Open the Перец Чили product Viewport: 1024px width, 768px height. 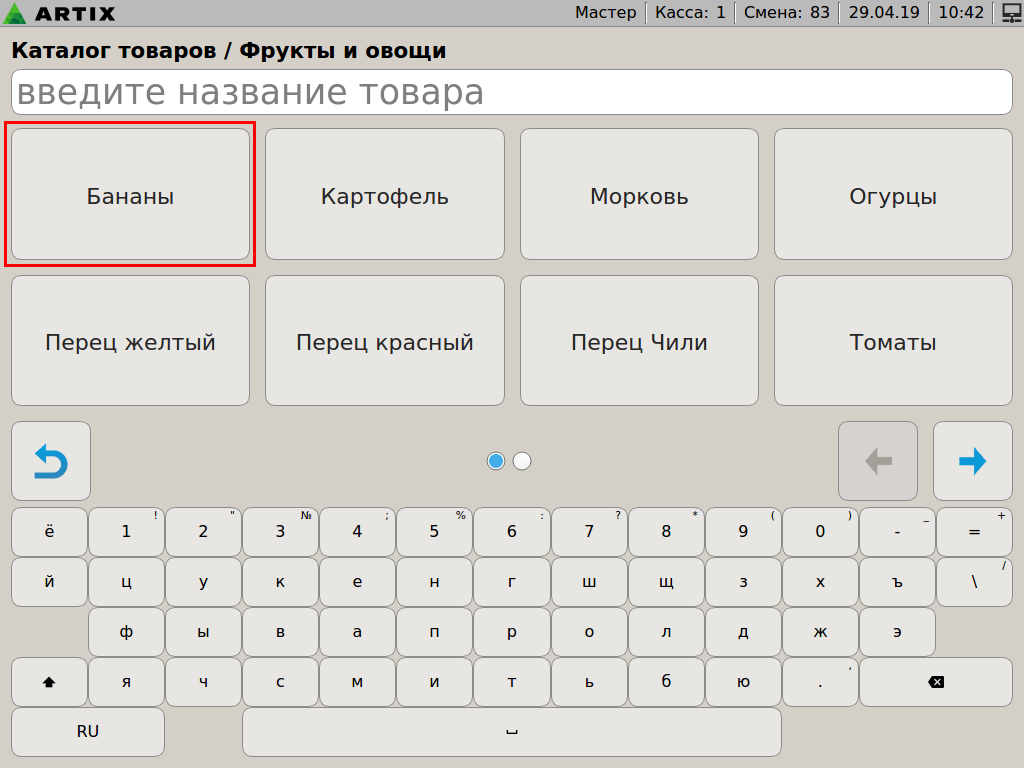coord(639,341)
